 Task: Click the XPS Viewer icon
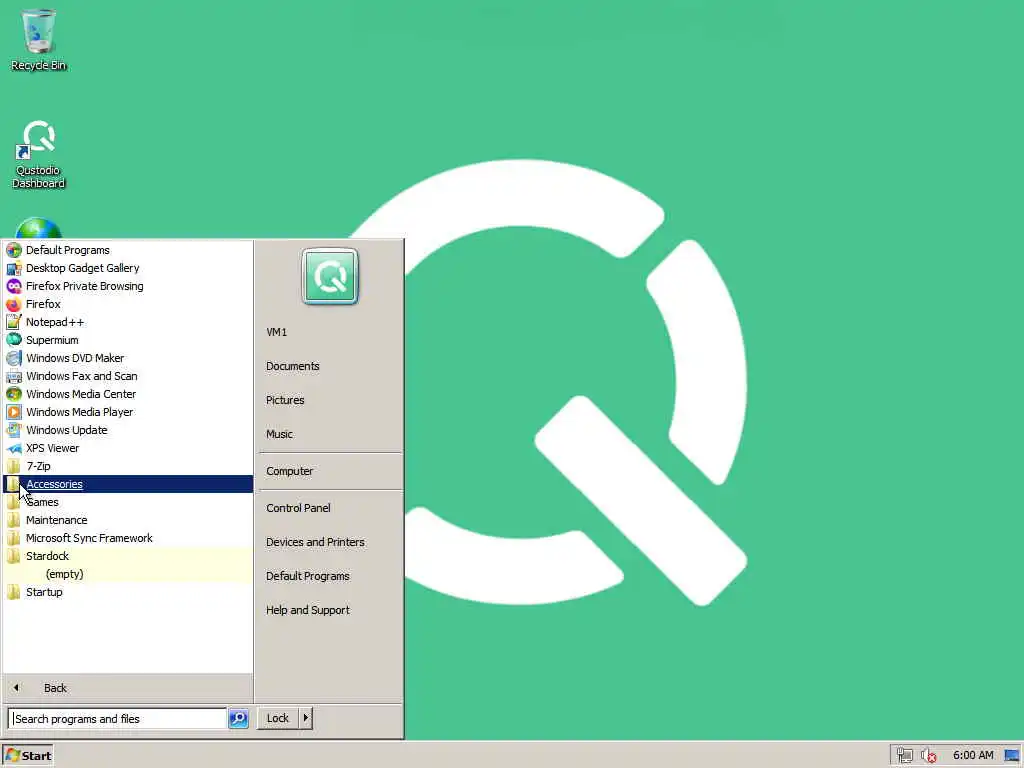(x=14, y=448)
